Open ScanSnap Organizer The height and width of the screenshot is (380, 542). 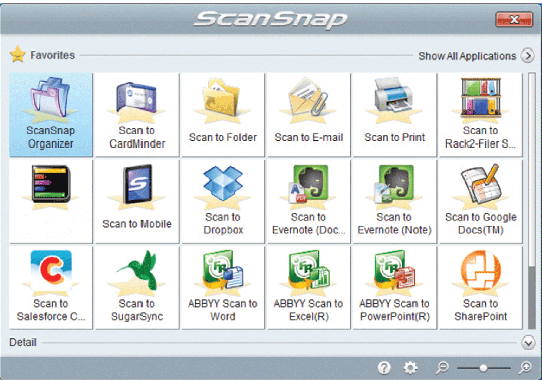click(51, 115)
